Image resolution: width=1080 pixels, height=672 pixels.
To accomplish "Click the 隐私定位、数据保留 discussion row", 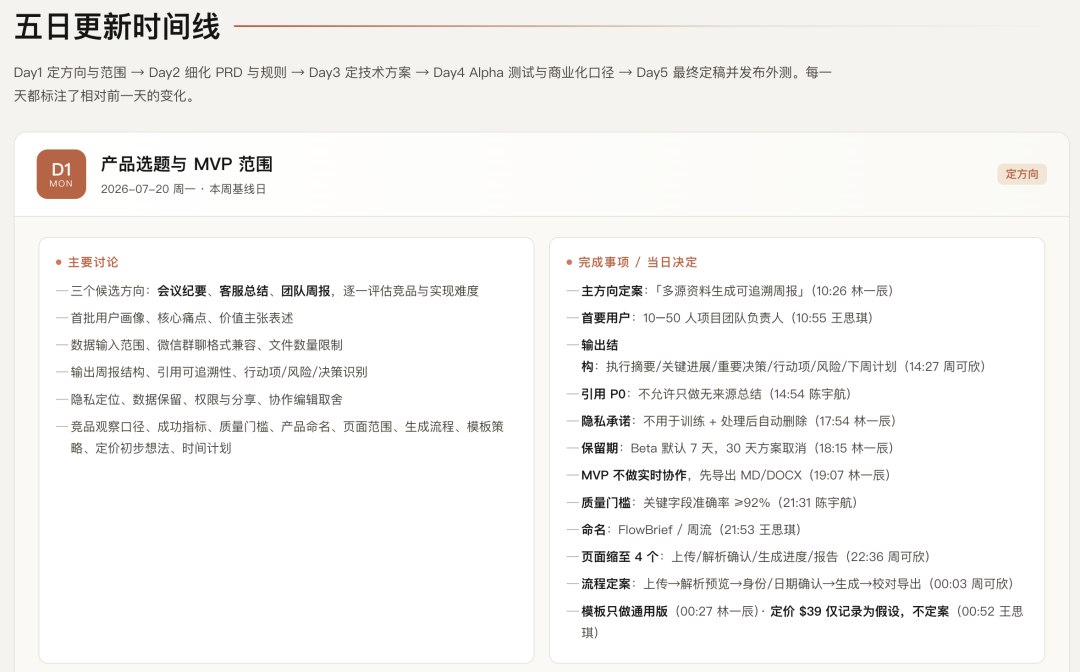I will click(x=200, y=399).
